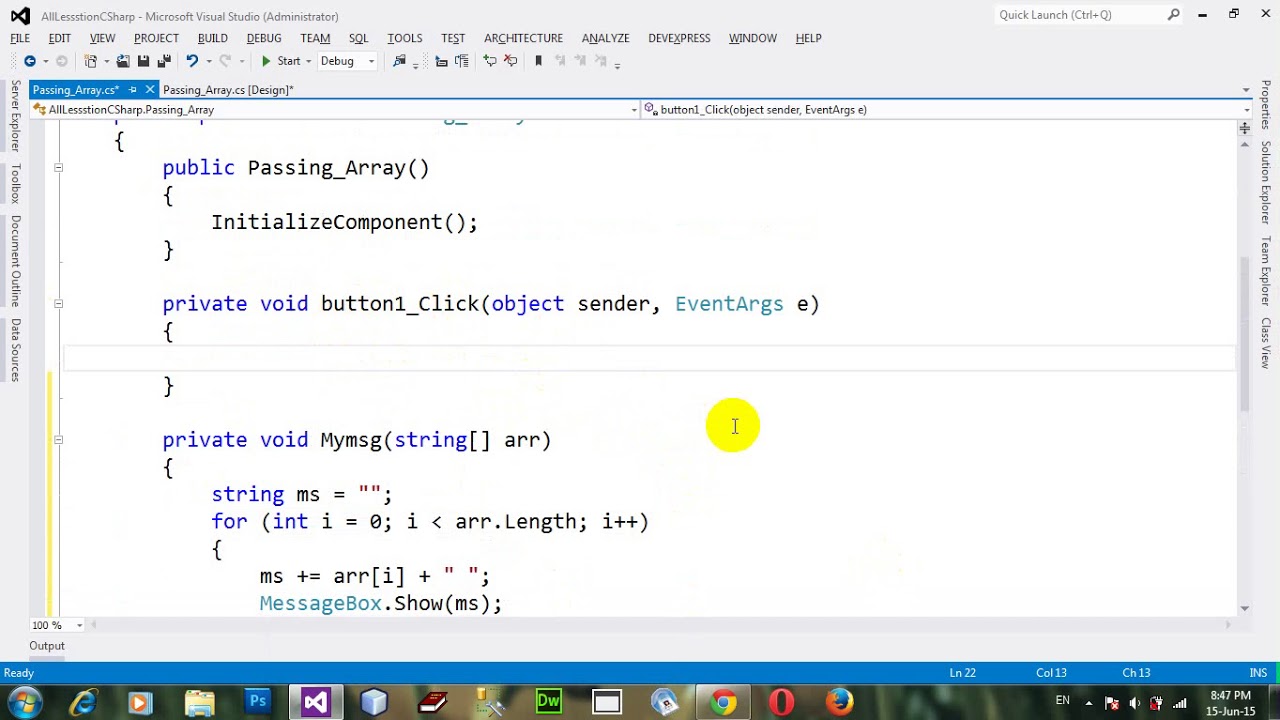This screenshot has height=720, width=1280.
Task: Open the ARCHITECTURE menu
Action: pos(523,38)
